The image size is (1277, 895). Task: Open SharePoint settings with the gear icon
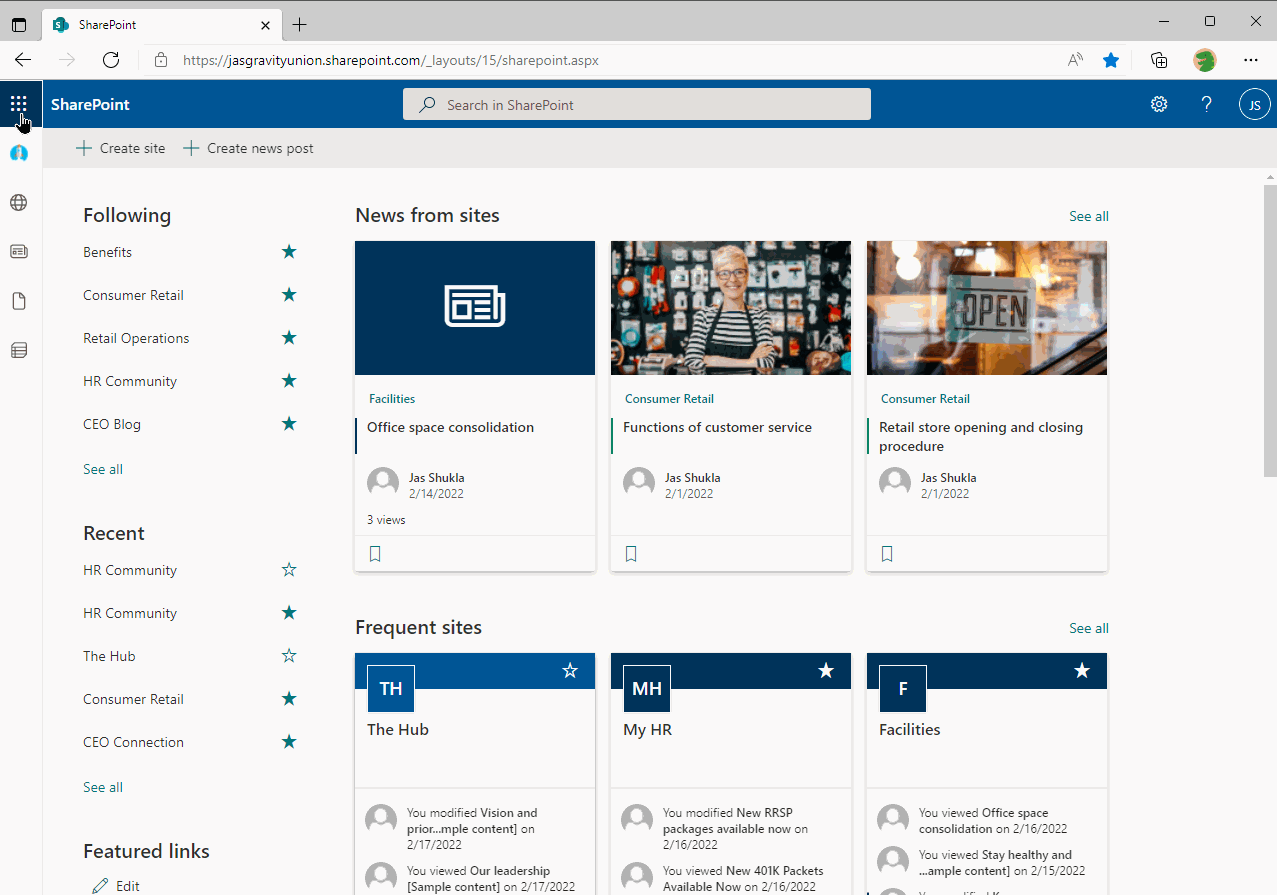[1158, 104]
